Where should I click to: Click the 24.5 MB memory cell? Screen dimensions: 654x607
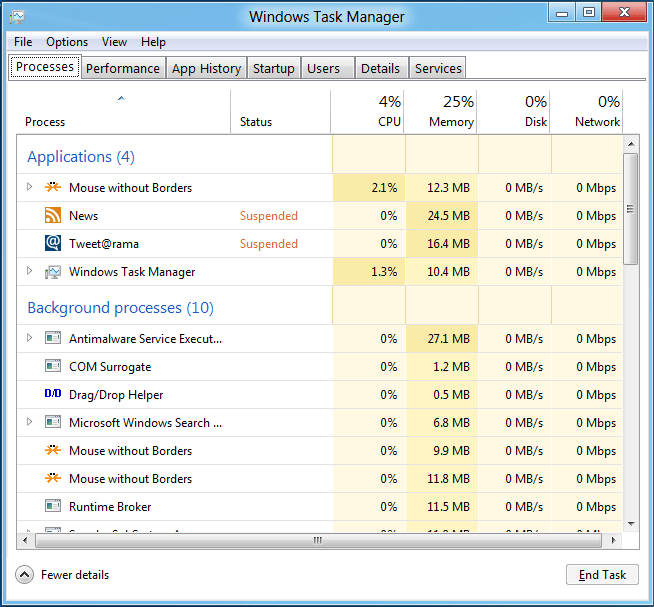[442, 216]
